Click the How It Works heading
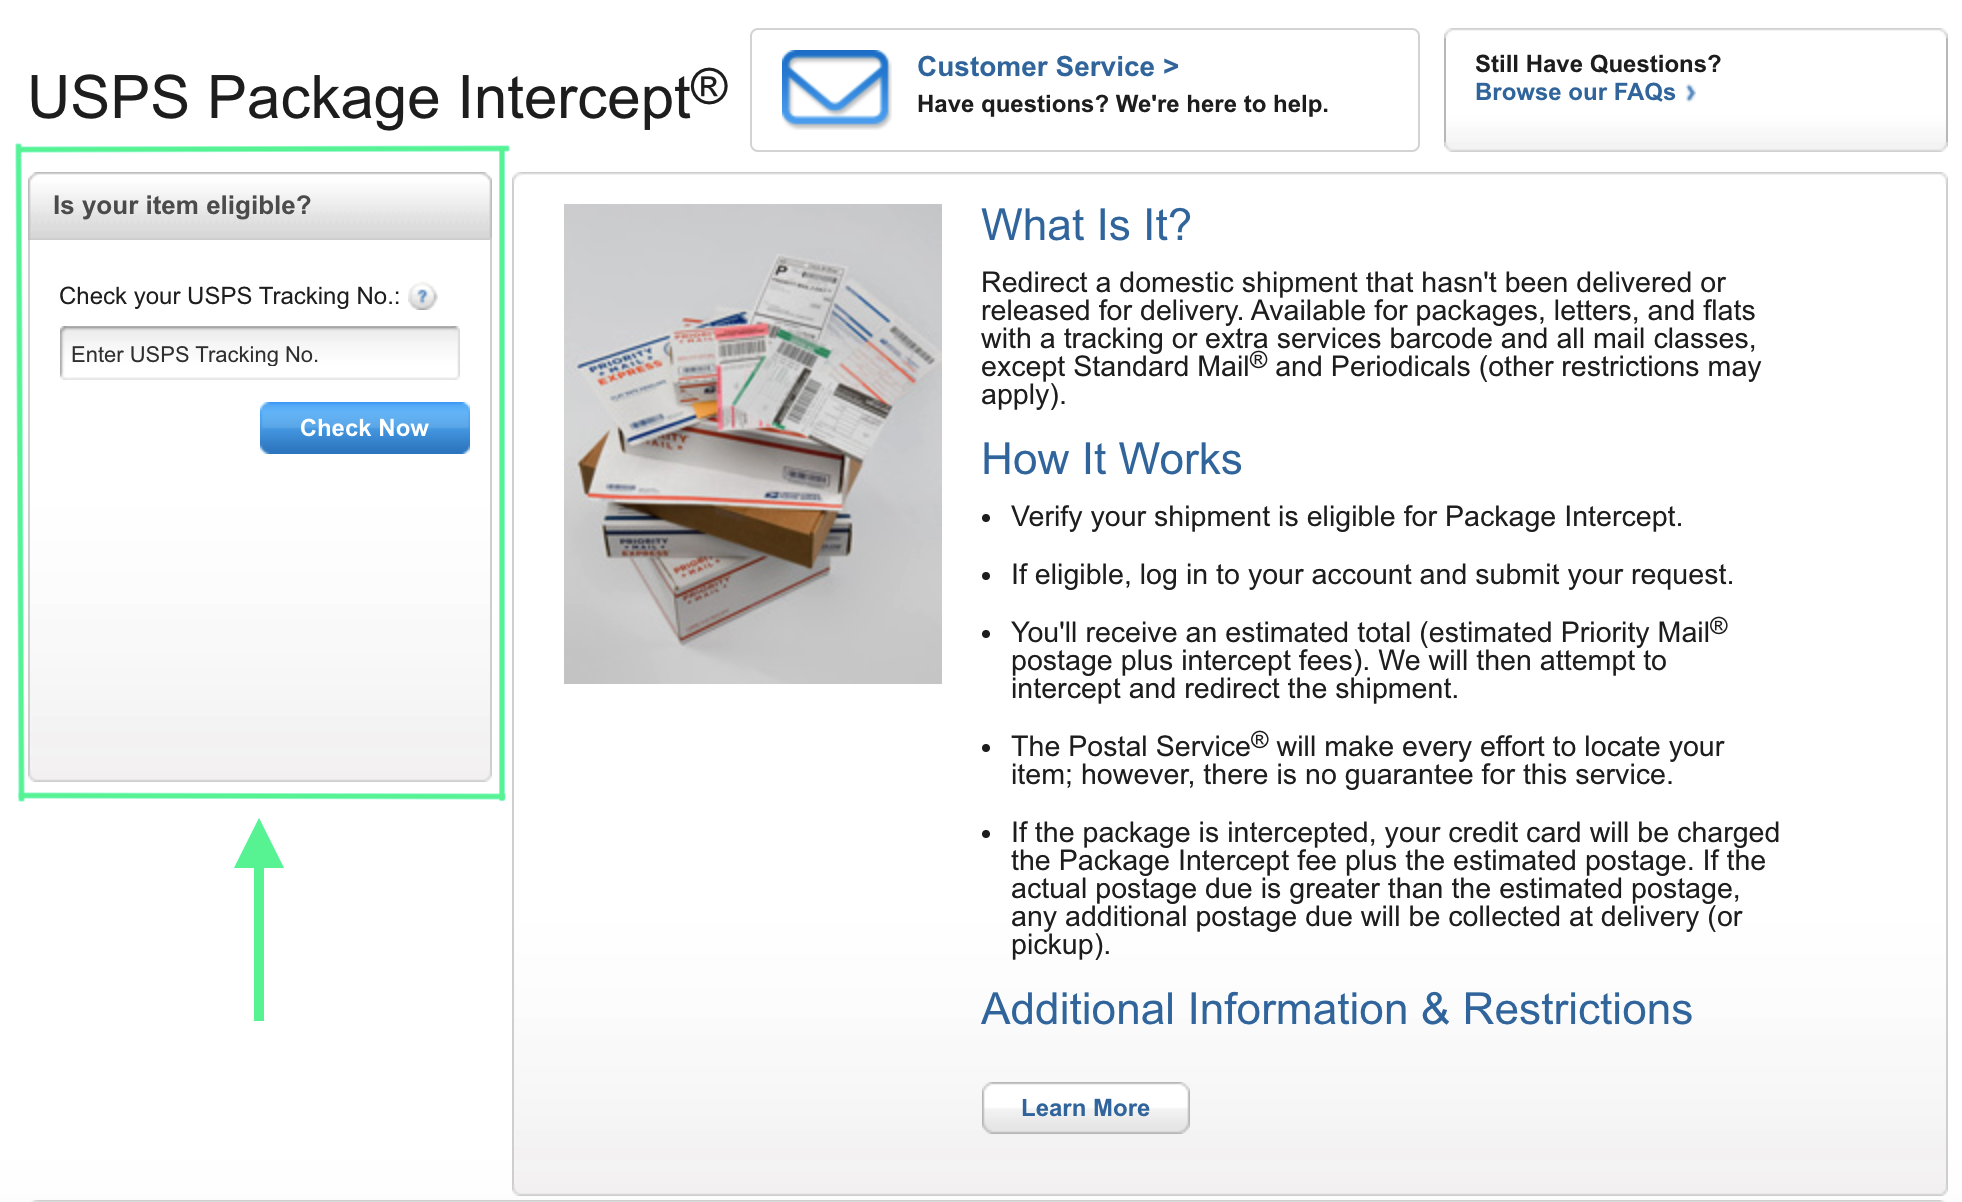This screenshot has height=1202, width=1962. [1111, 460]
